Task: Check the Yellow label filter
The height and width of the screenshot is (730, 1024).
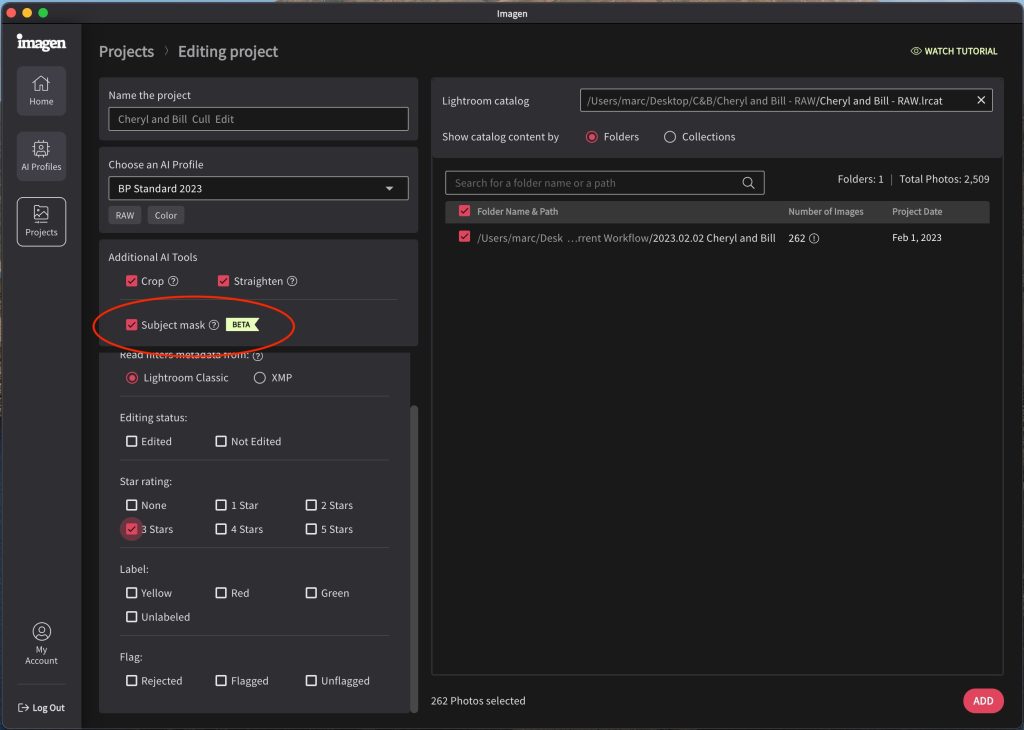Action: [x=131, y=593]
